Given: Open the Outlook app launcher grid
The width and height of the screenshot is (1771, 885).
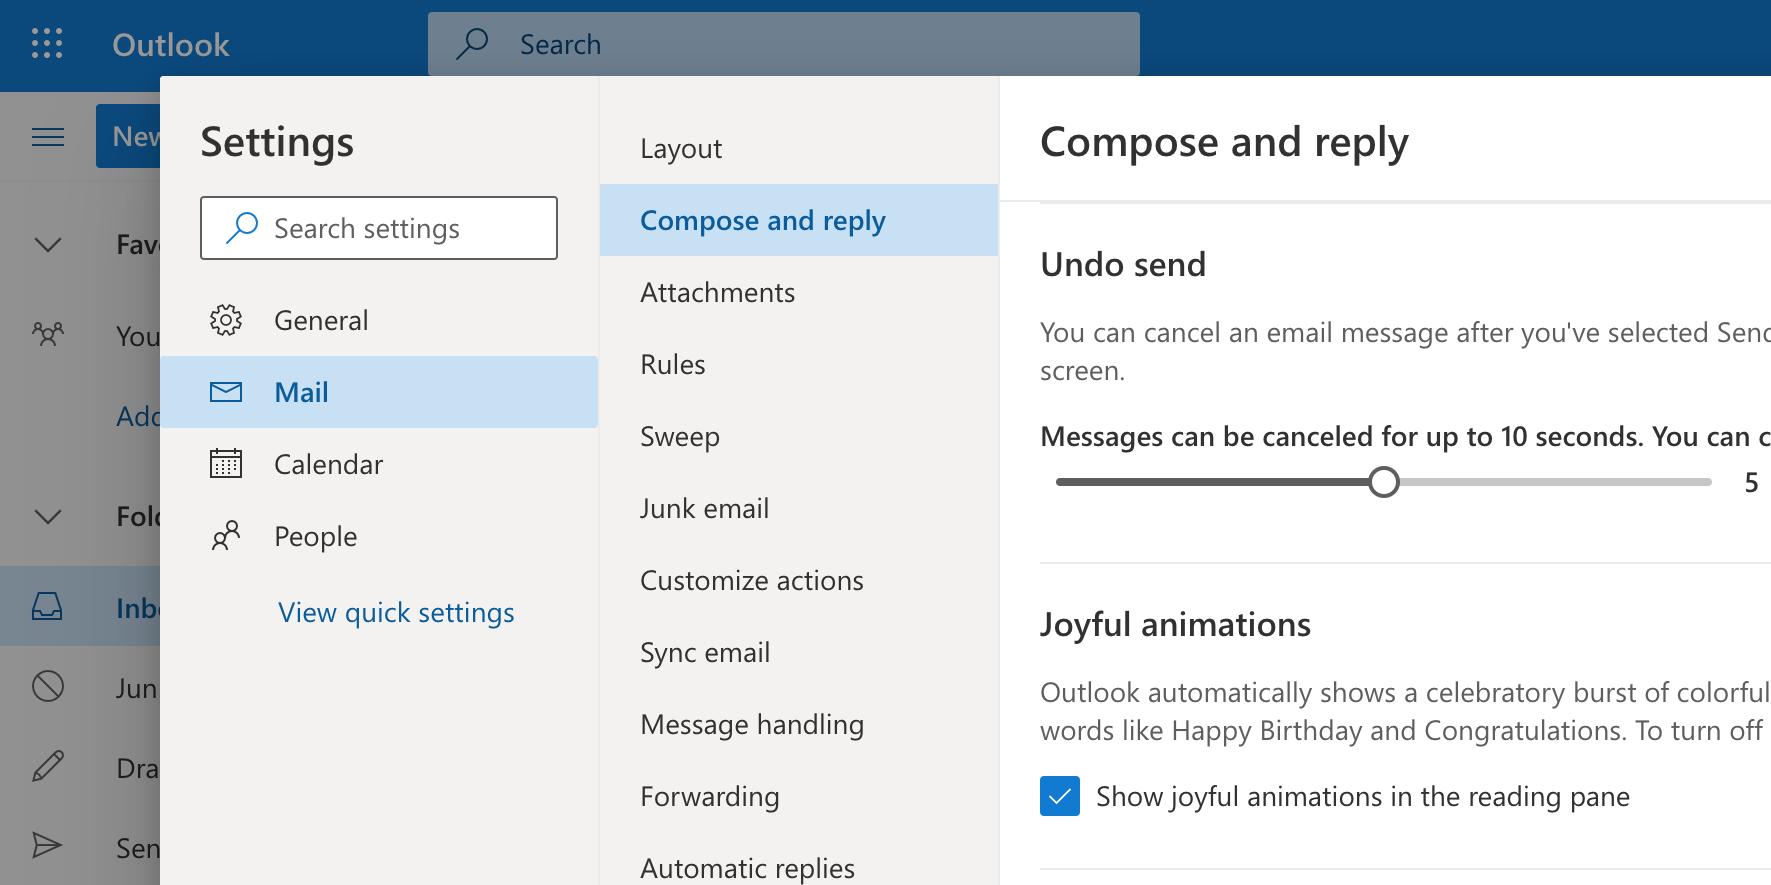Looking at the screenshot, I should coord(47,44).
